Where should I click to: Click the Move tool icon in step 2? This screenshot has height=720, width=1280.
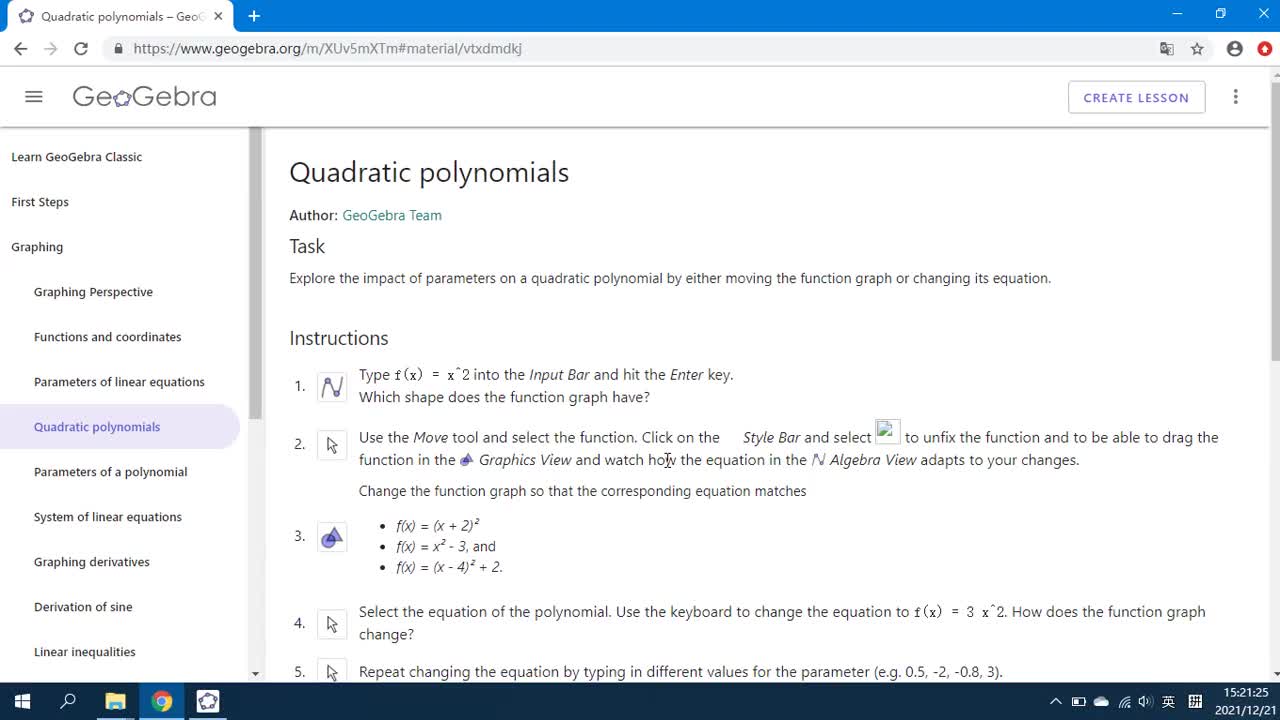click(332, 445)
